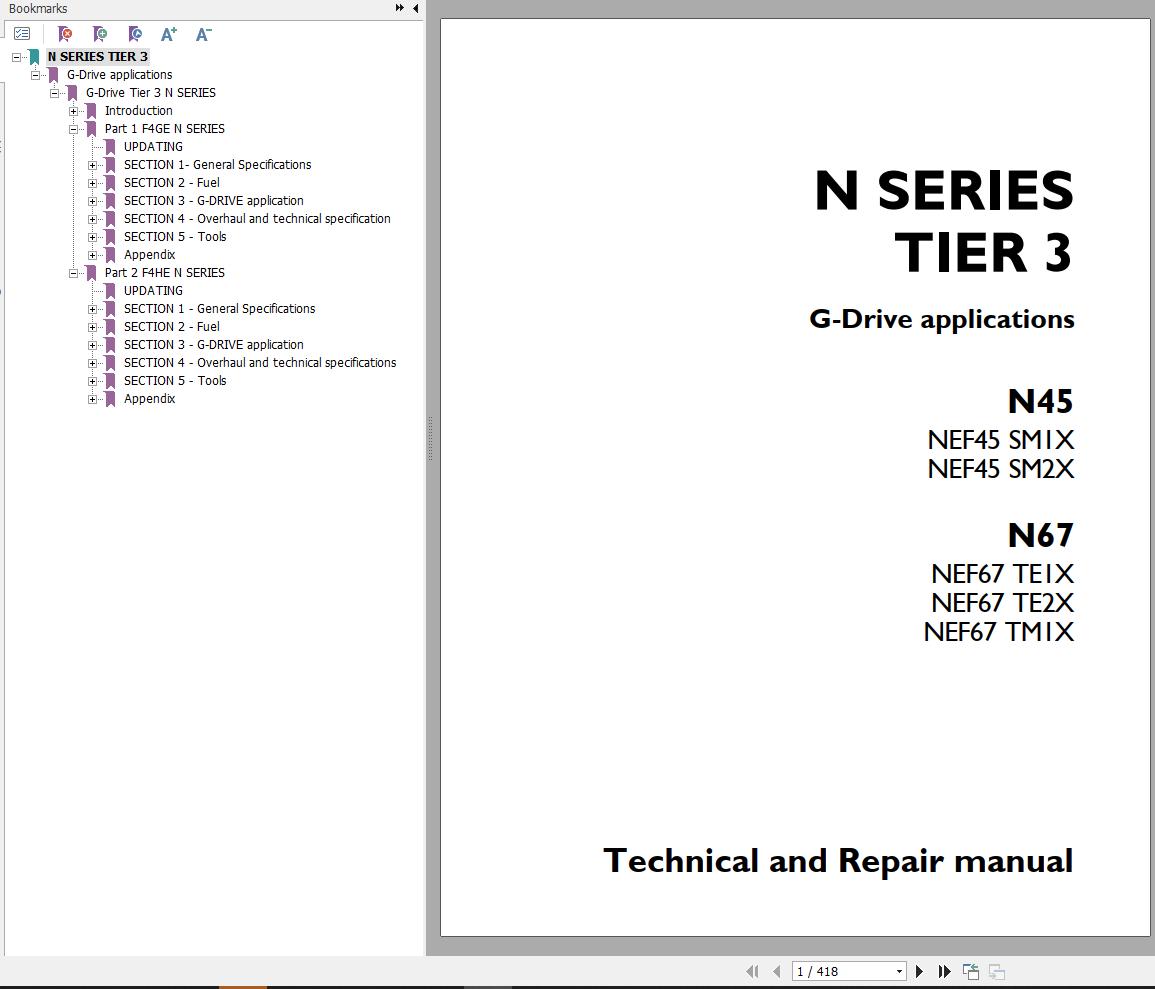Open the page number dropdown

898,971
